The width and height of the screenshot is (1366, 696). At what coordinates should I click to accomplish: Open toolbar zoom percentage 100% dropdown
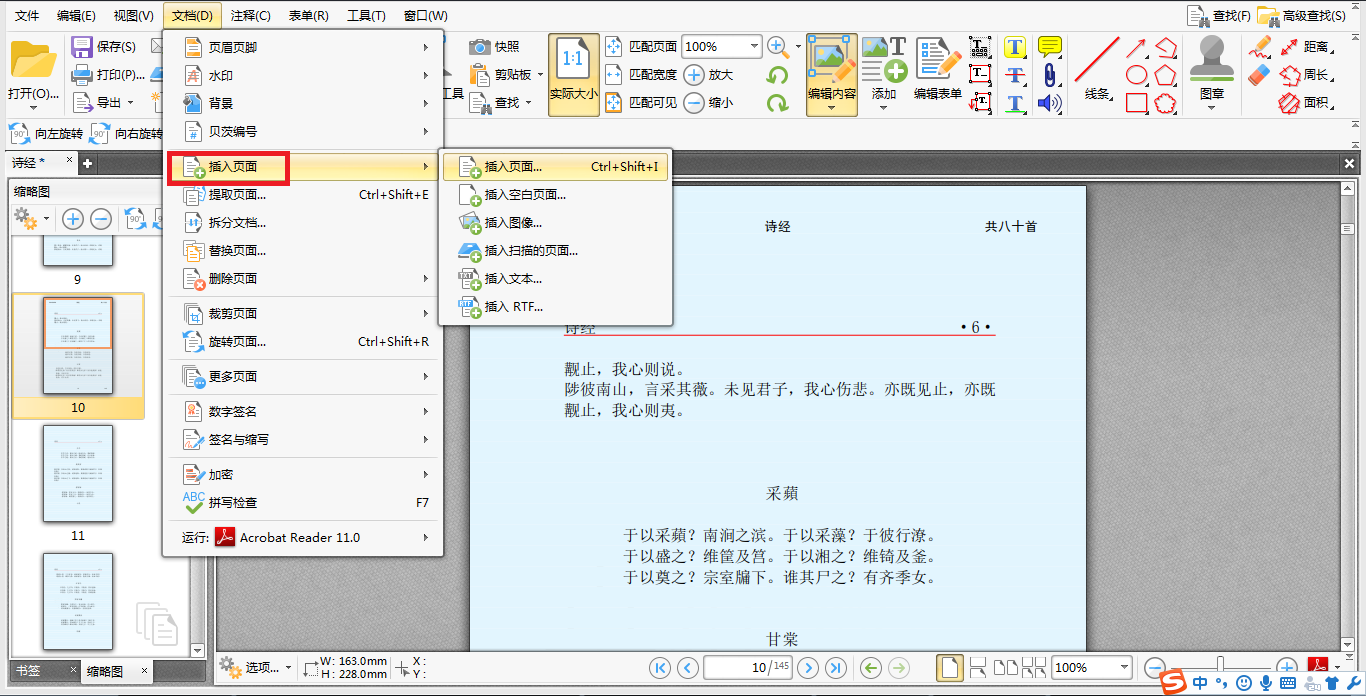753,46
